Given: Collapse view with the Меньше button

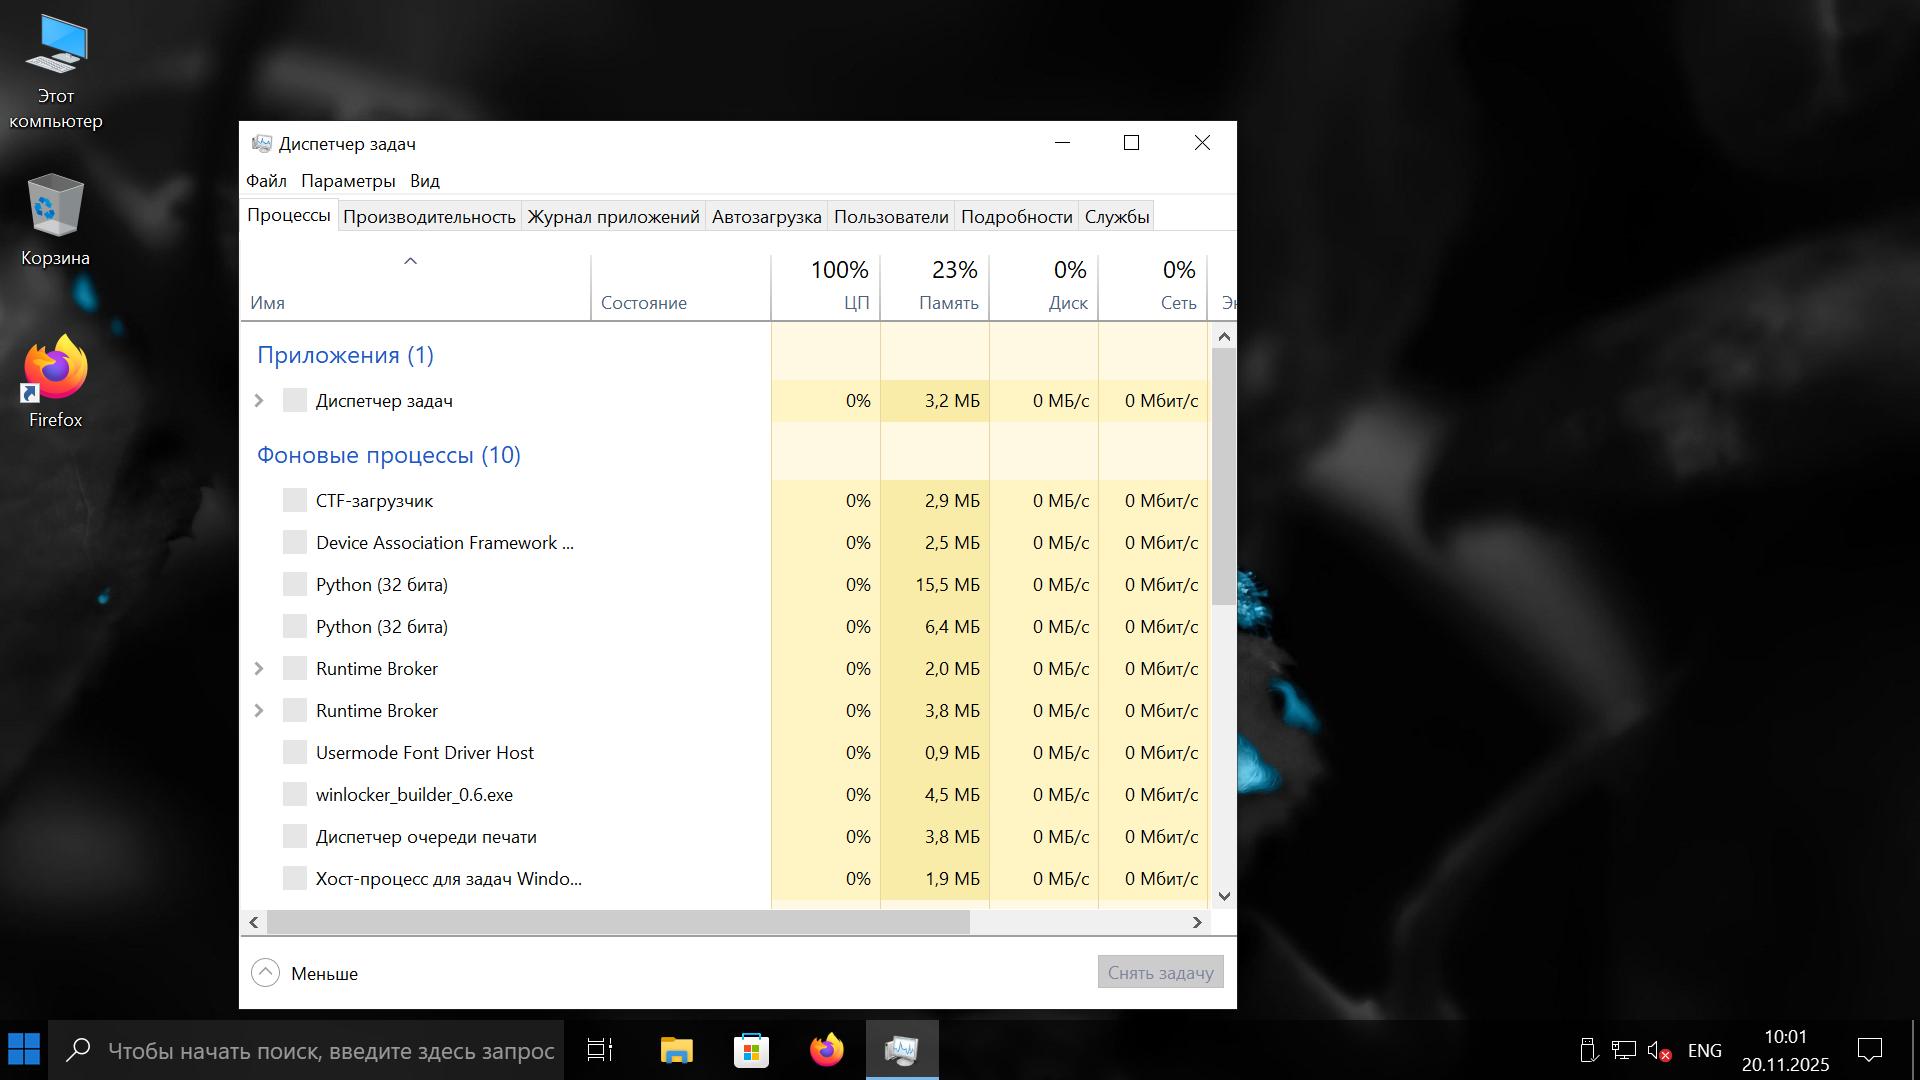Looking at the screenshot, I should (x=305, y=973).
